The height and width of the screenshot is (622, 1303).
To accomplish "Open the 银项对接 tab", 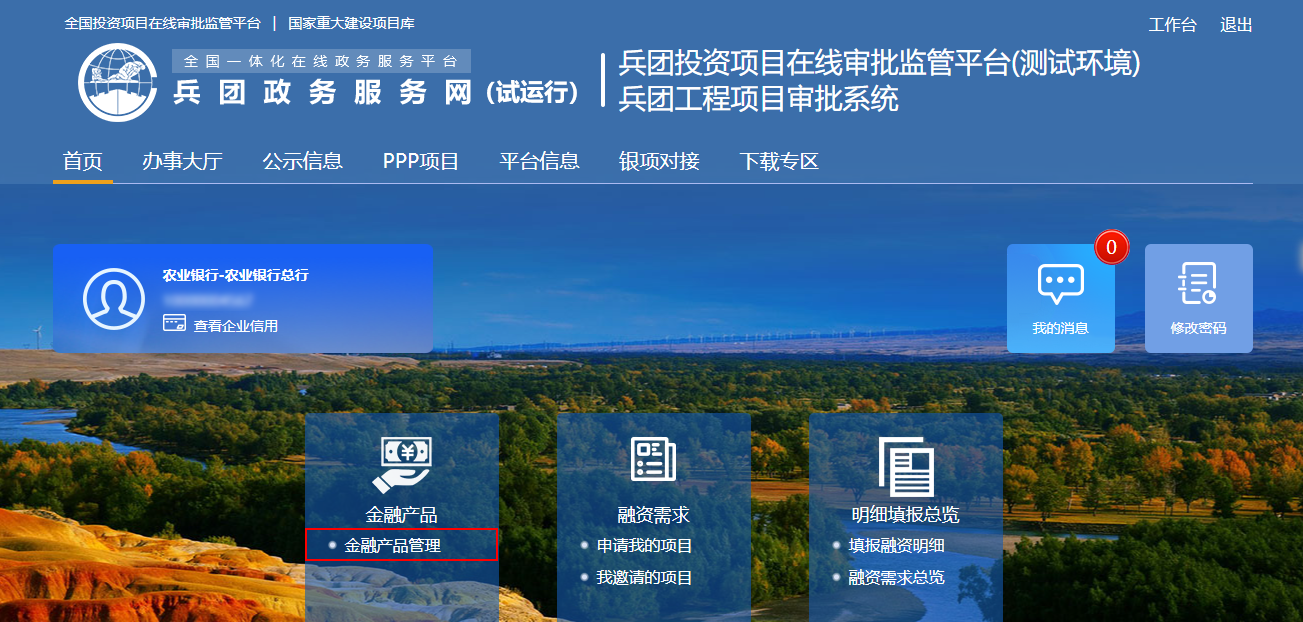I will (x=659, y=161).
